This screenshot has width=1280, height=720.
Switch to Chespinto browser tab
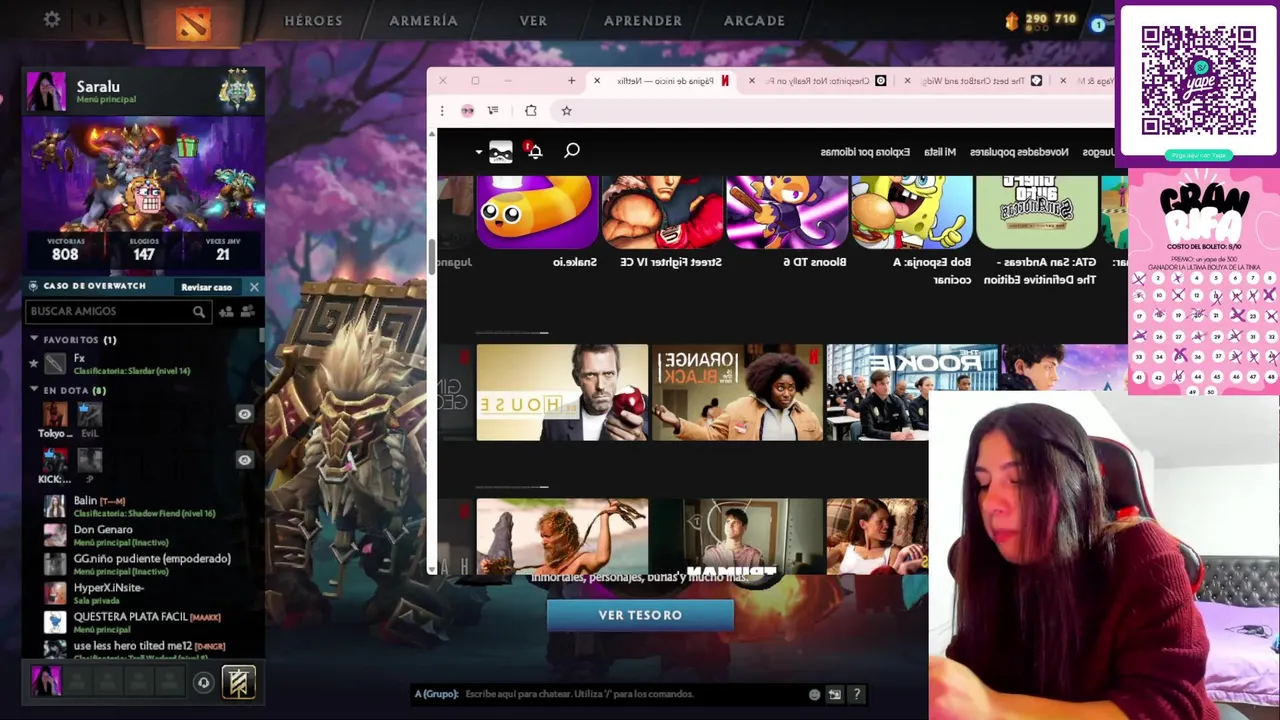tap(820, 81)
